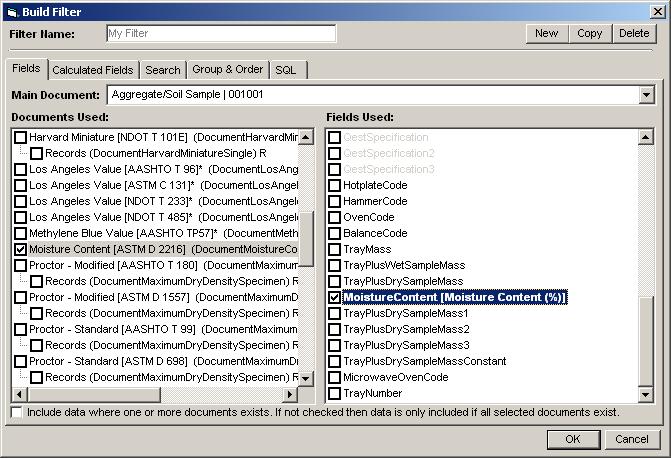The height and width of the screenshot is (458, 671).
Task: Uncheck the MoistureContent field checkbox
Action: coord(335,297)
